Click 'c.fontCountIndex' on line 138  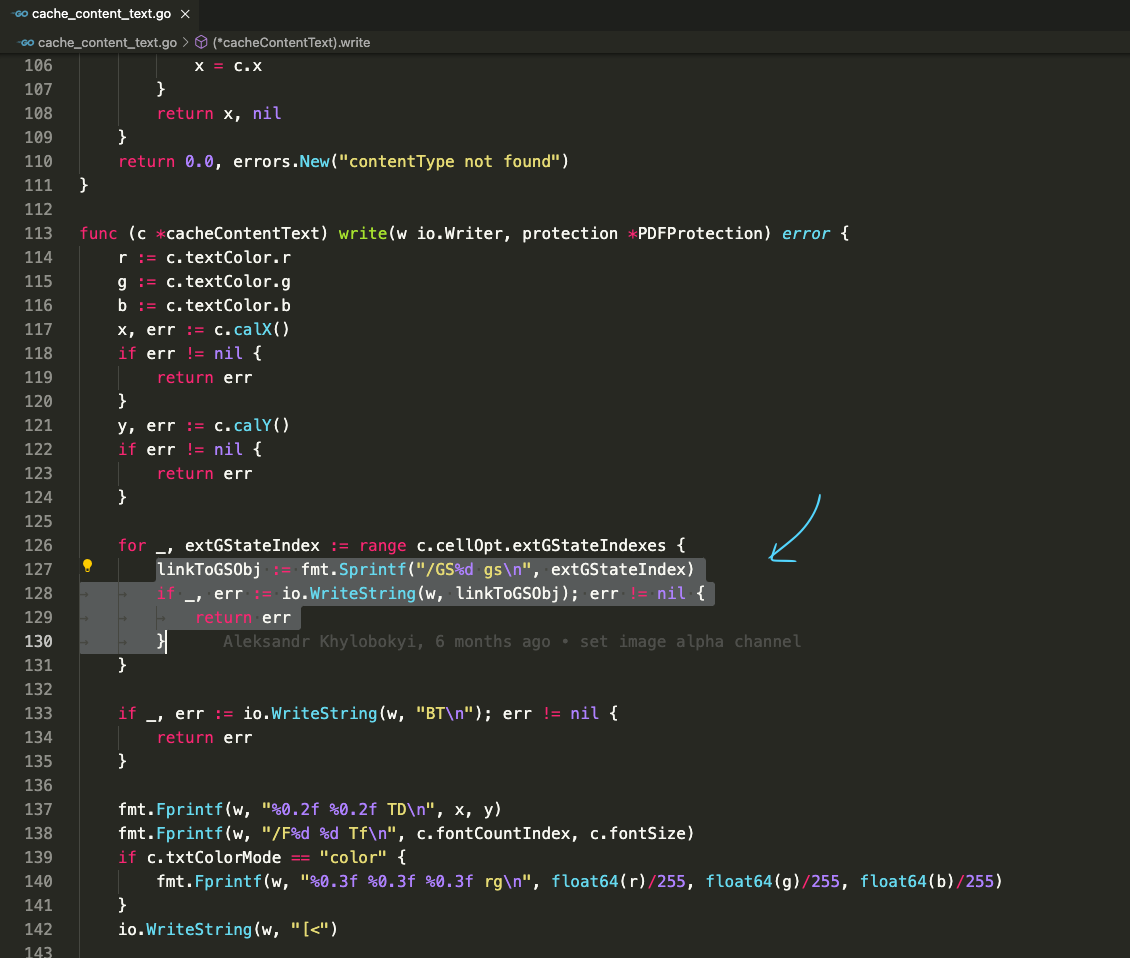tap(493, 833)
